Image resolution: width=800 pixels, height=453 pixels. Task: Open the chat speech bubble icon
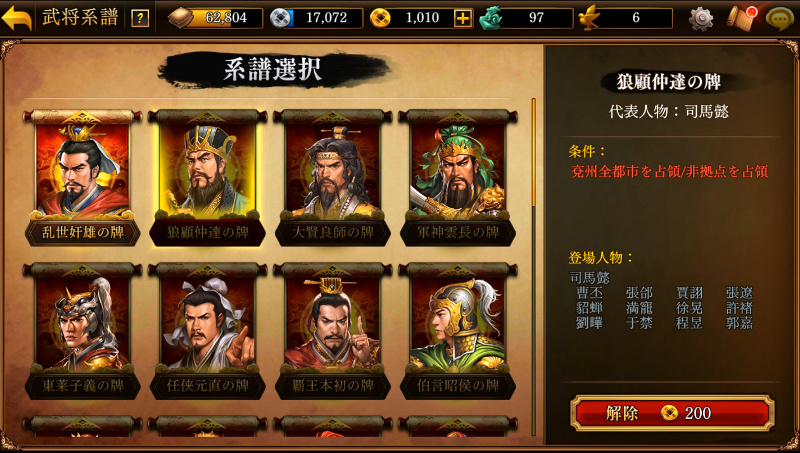(780, 19)
